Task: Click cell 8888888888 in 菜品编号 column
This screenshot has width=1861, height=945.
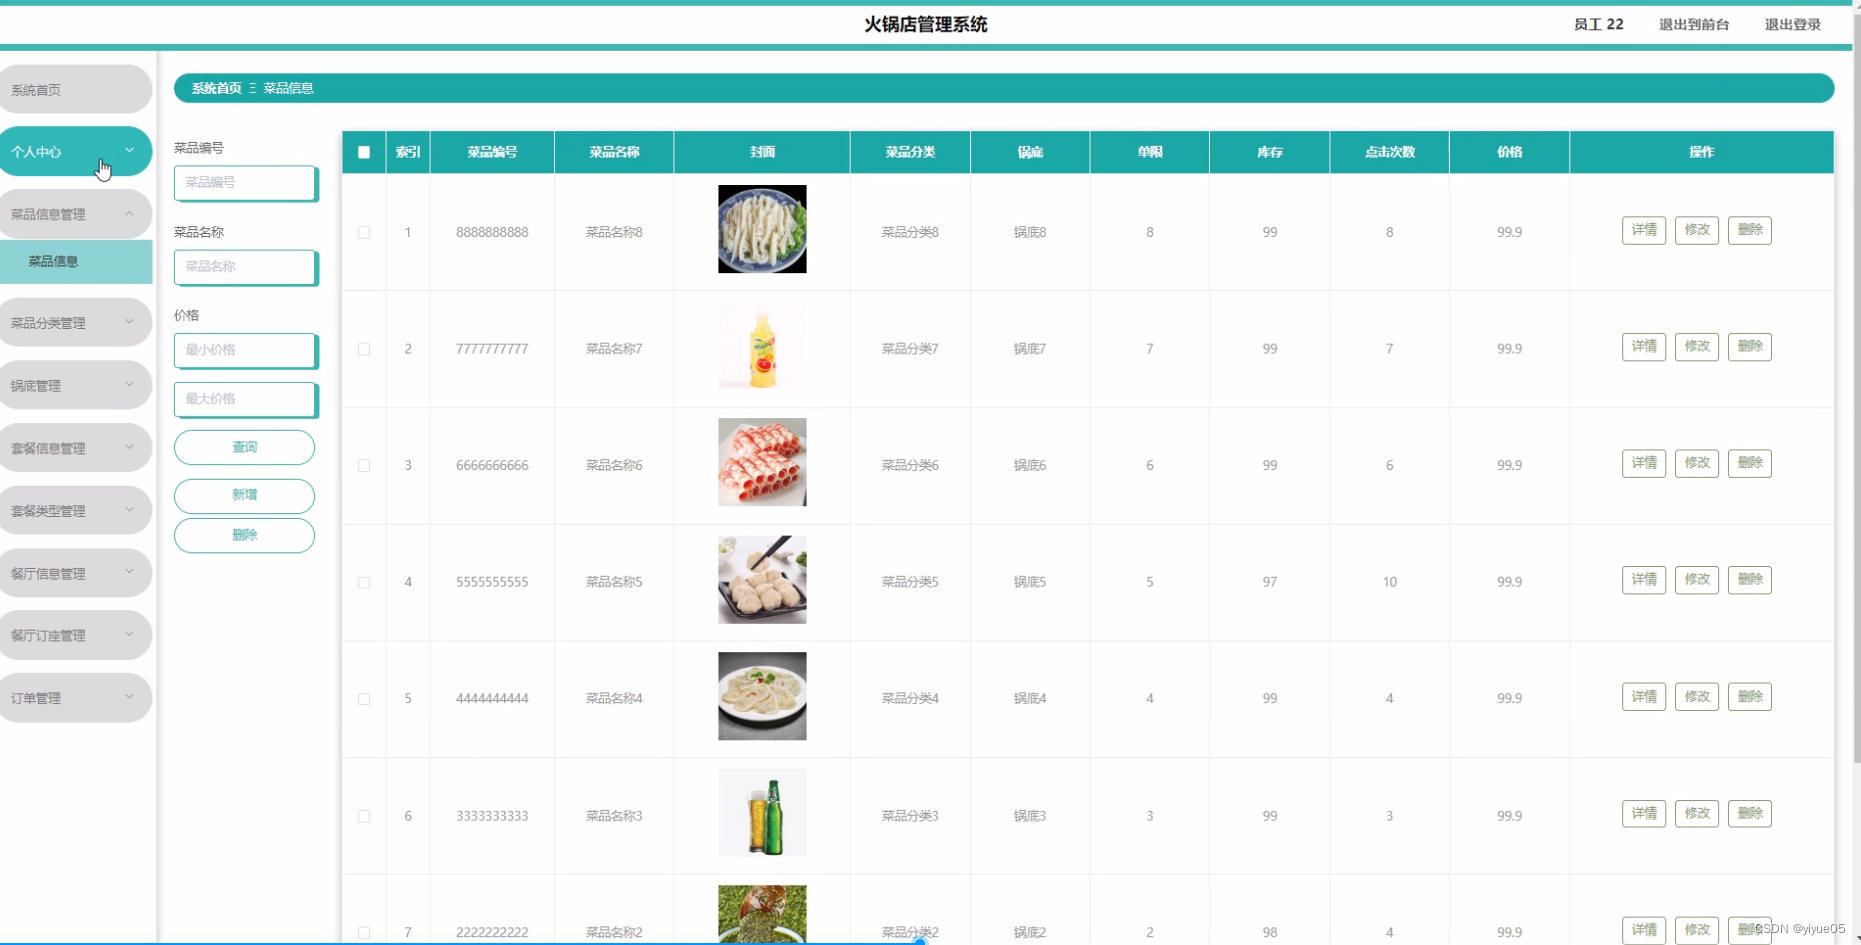Action: 492,232
